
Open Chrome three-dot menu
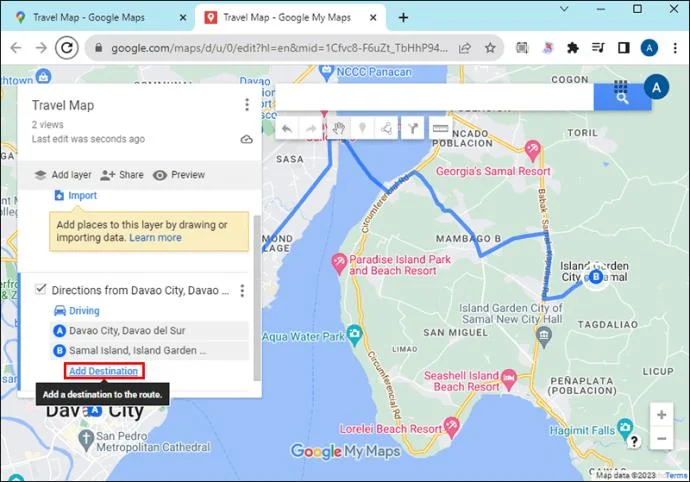(675, 48)
